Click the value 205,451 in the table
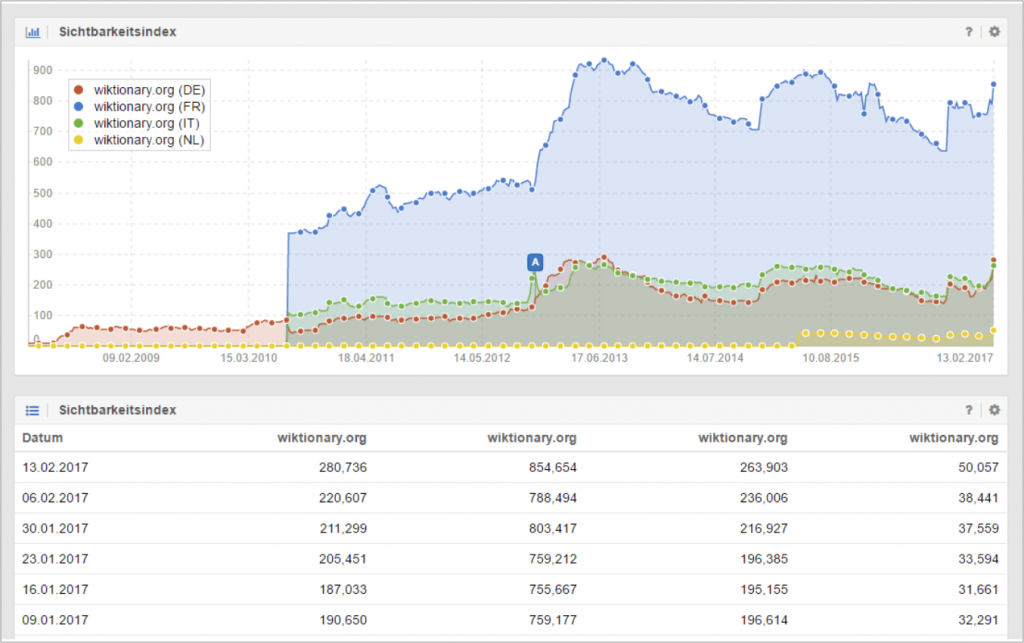Image resolution: width=1024 pixels, height=643 pixels. pyautogui.click(x=343, y=559)
